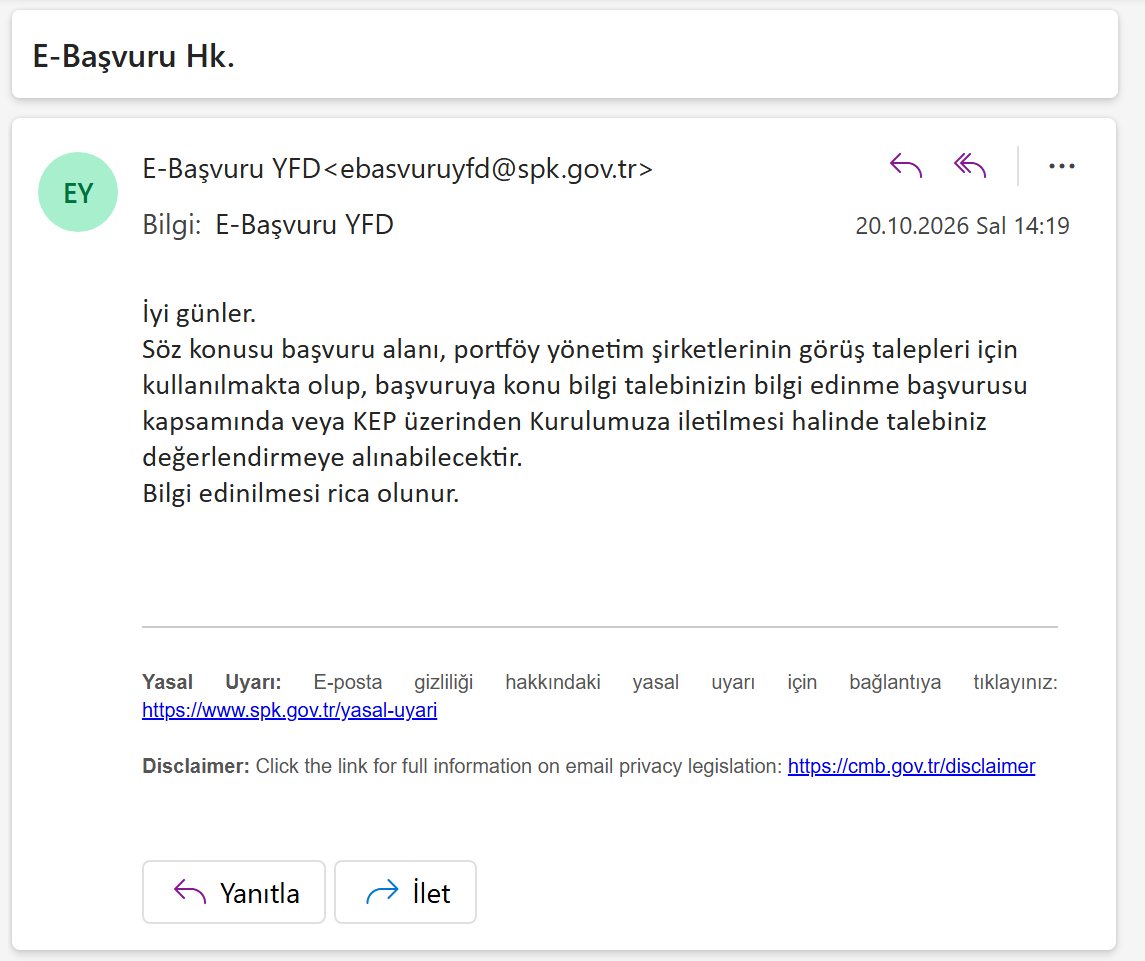This screenshot has width=1145, height=961.
Task: Click the Disclaimer label
Action: (196, 766)
